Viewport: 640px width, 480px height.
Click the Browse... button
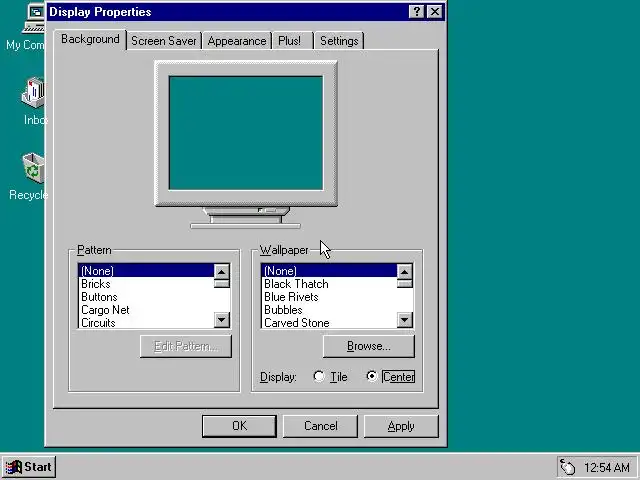click(369, 346)
